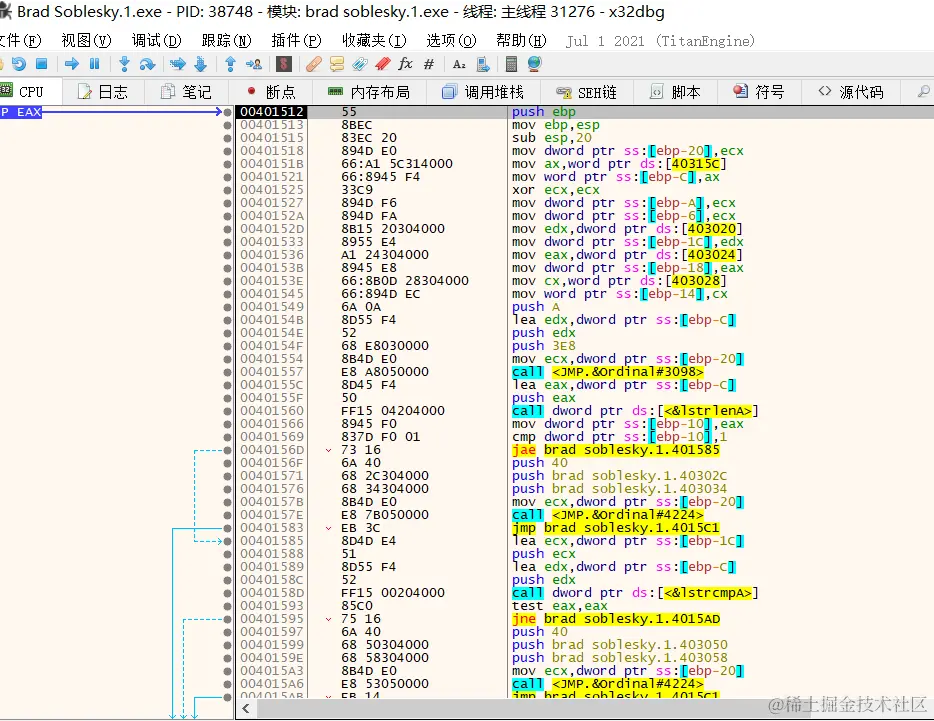The height and width of the screenshot is (721, 934).
Task: Click the trace over toolbar icon
Action: tap(201, 64)
